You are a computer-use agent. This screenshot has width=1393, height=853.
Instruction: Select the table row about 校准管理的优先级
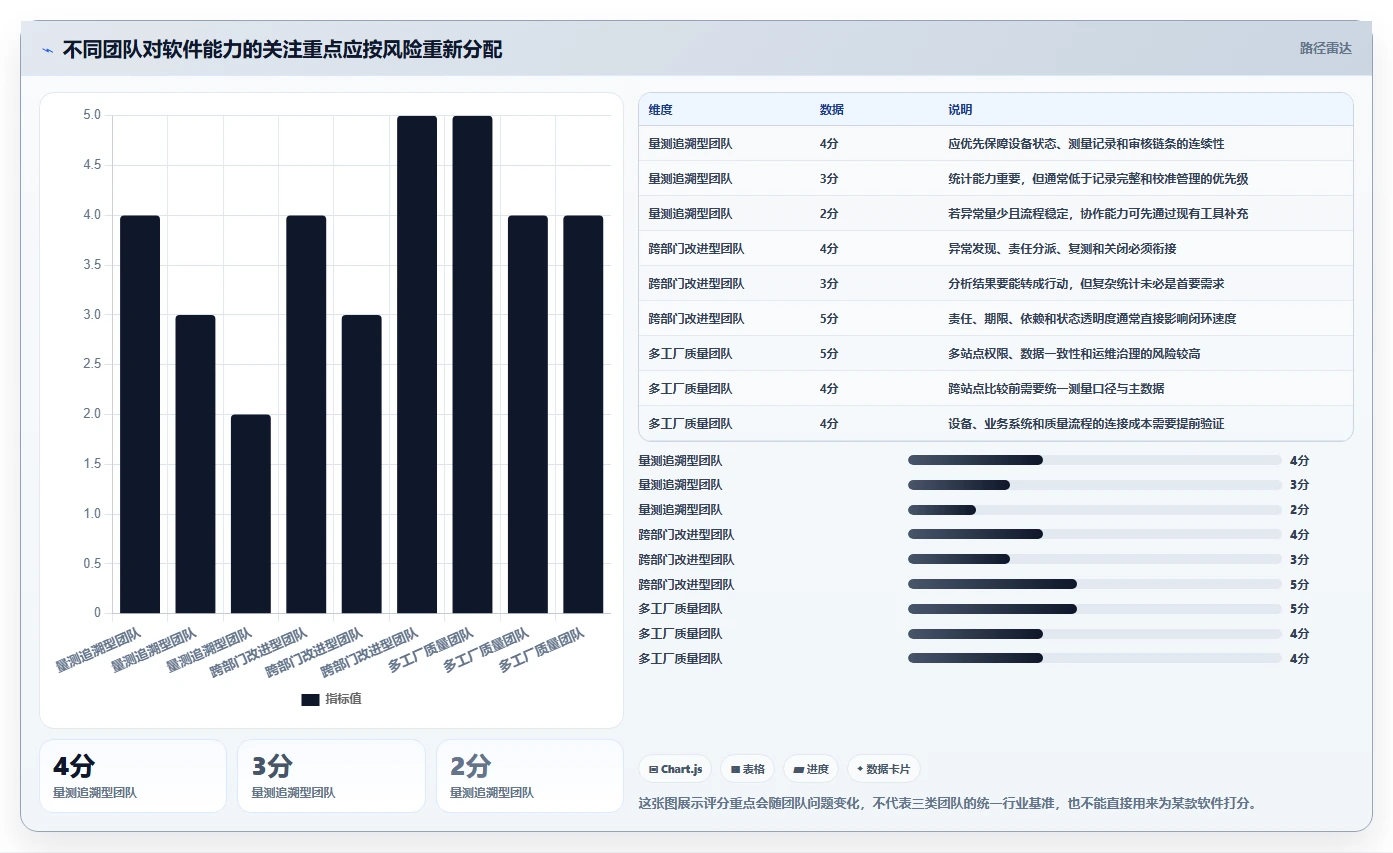tap(995, 179)
